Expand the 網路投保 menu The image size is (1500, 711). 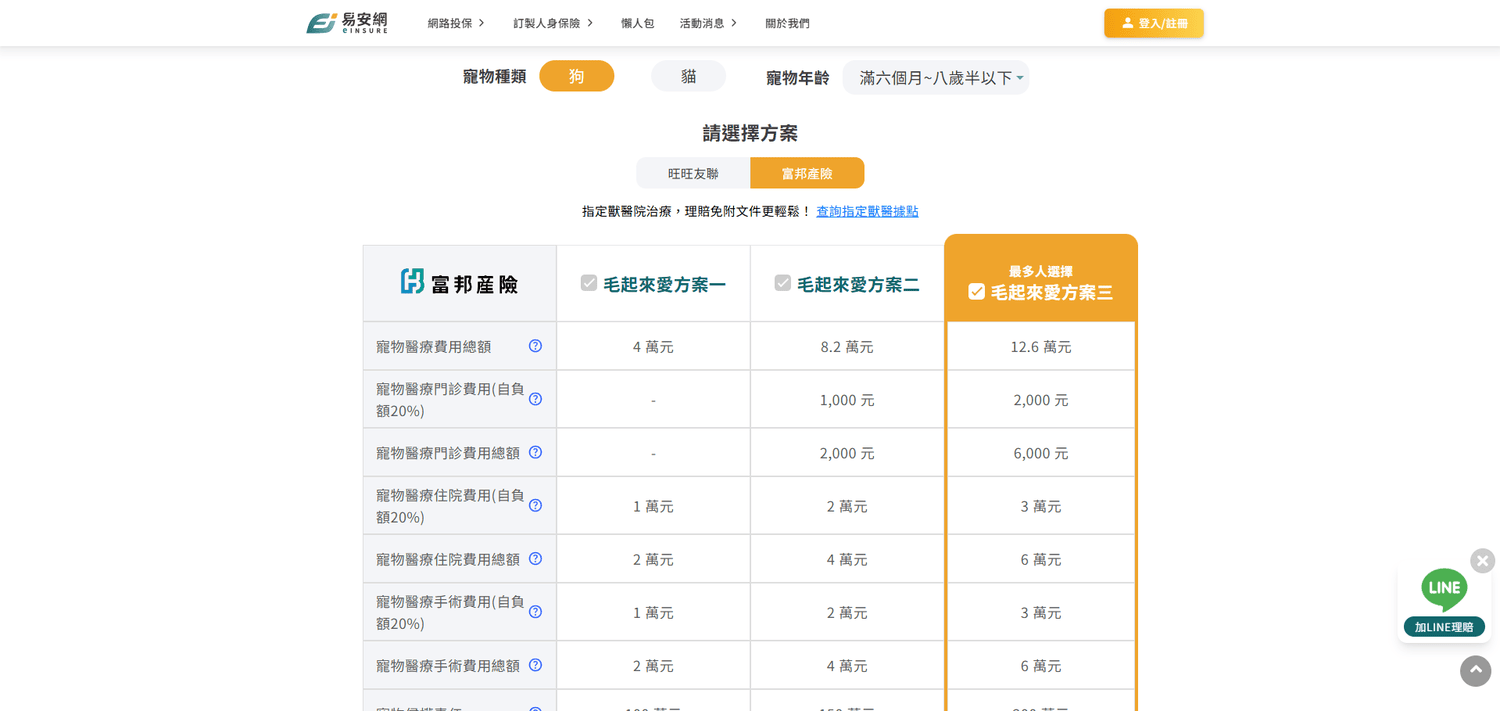pos(456,23)
